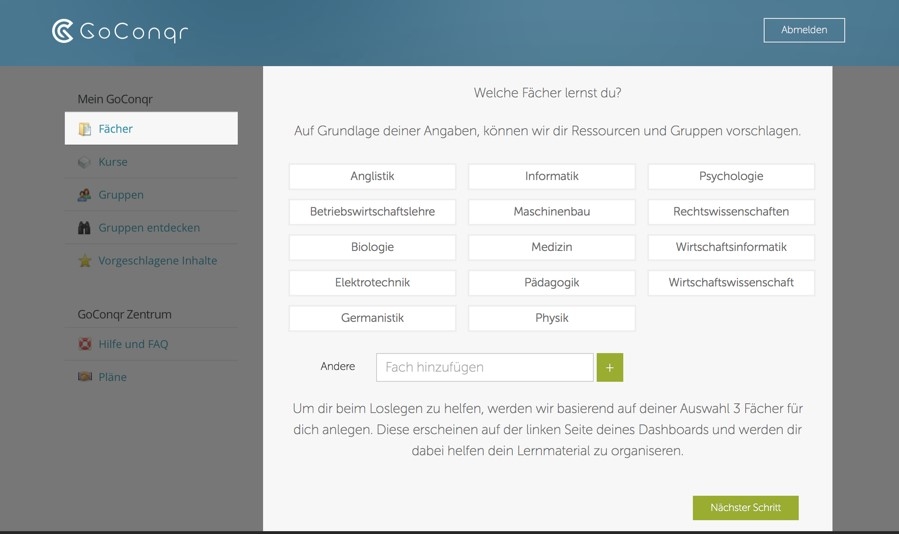Choose Psychologie as a subject
Screen dimensions: 899x534
[x=730, y=176]
